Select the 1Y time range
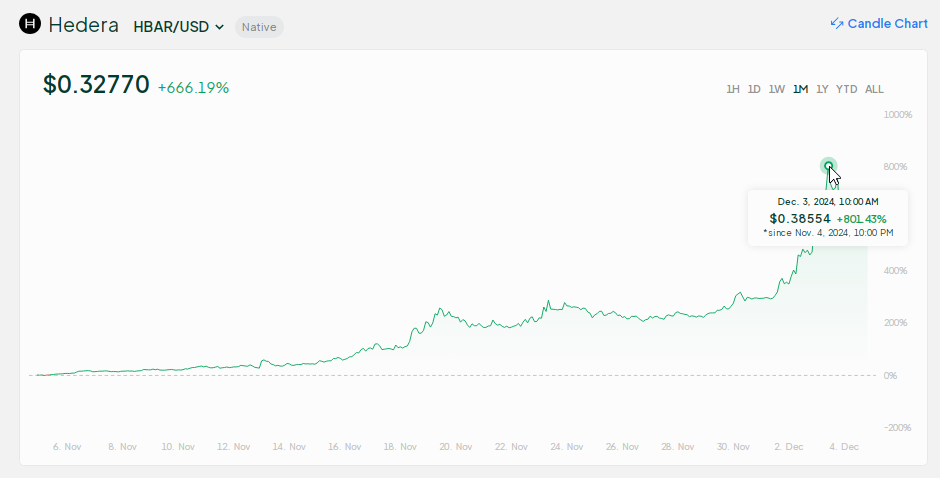 822,89
